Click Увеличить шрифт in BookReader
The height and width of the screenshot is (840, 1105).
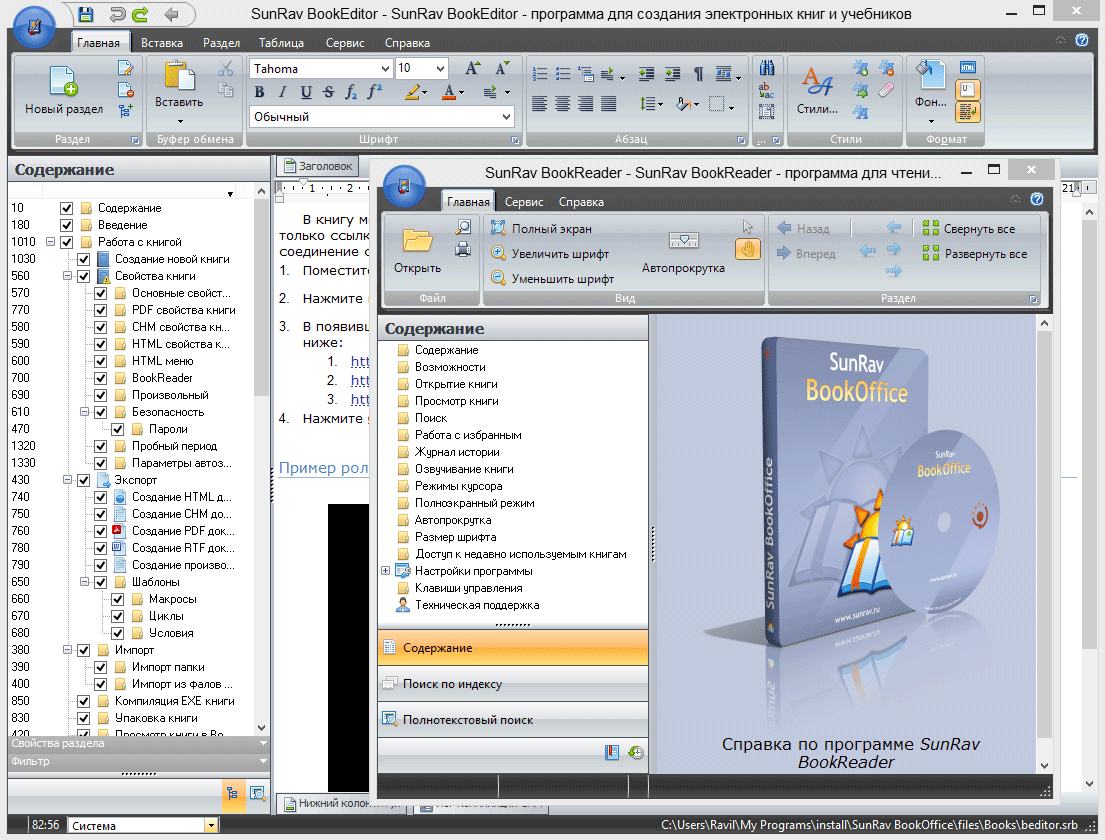point(550,254)
